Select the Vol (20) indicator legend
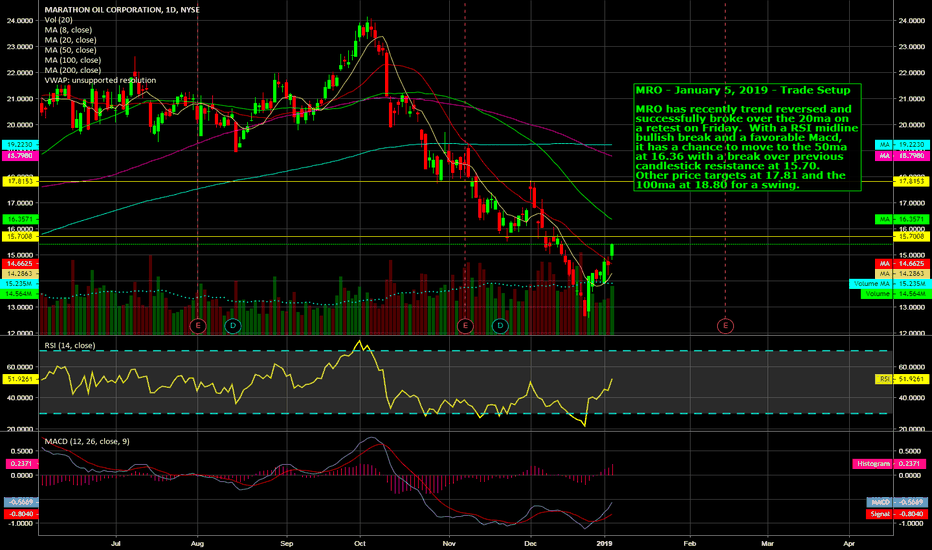The height and width of the screenshot is (550, 932). pyautogui.click(x=58, y=20)
